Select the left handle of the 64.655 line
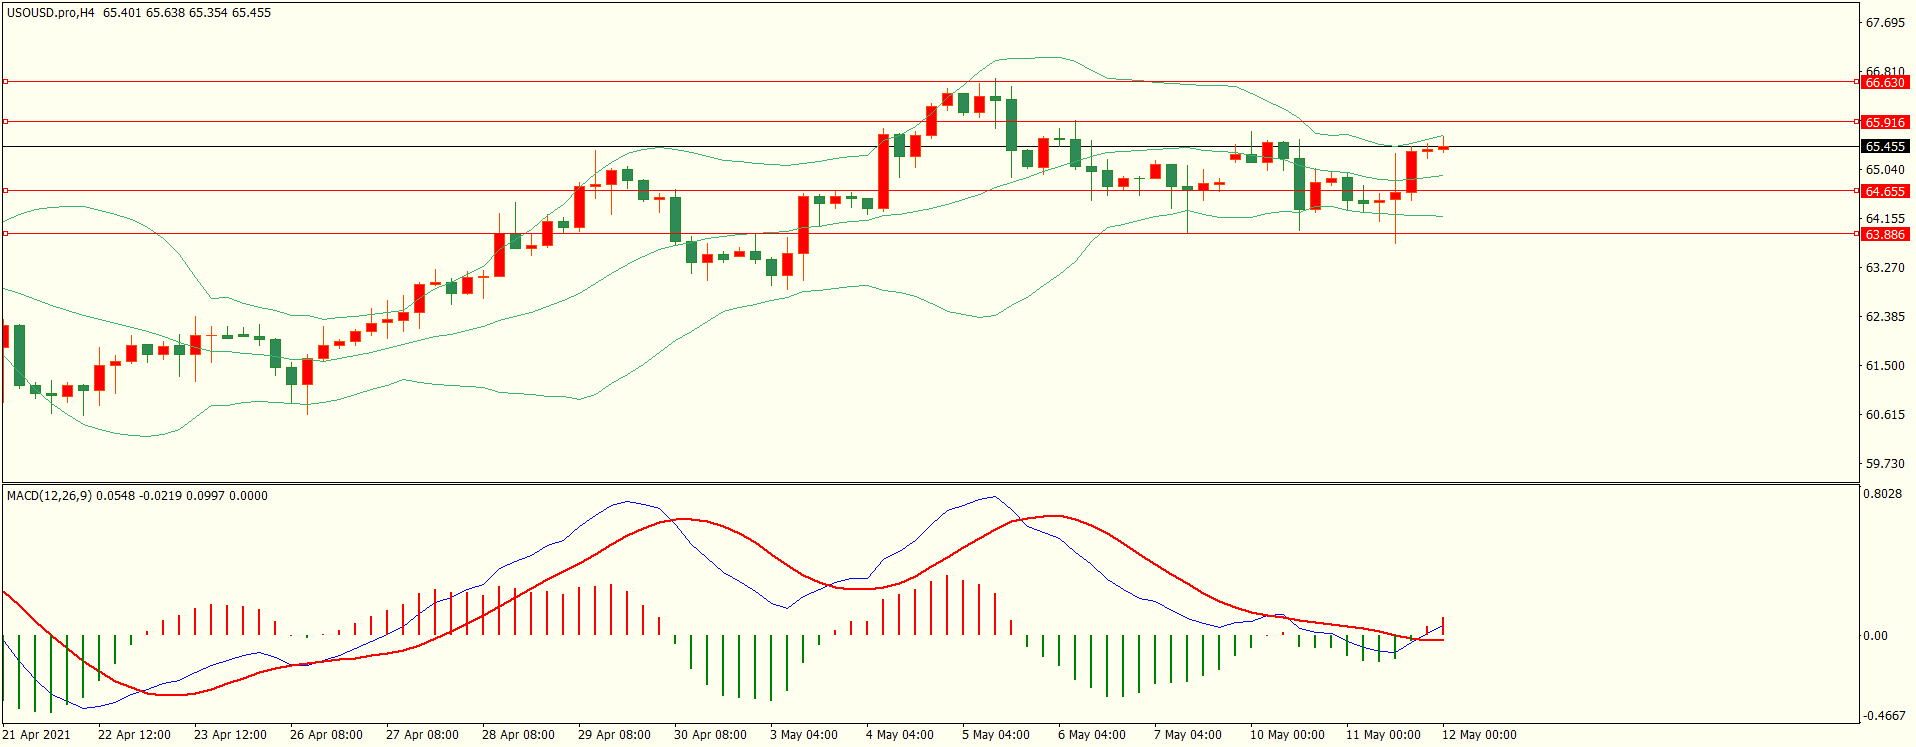Viewport: 1916px width, 747px height. point(6,190)
